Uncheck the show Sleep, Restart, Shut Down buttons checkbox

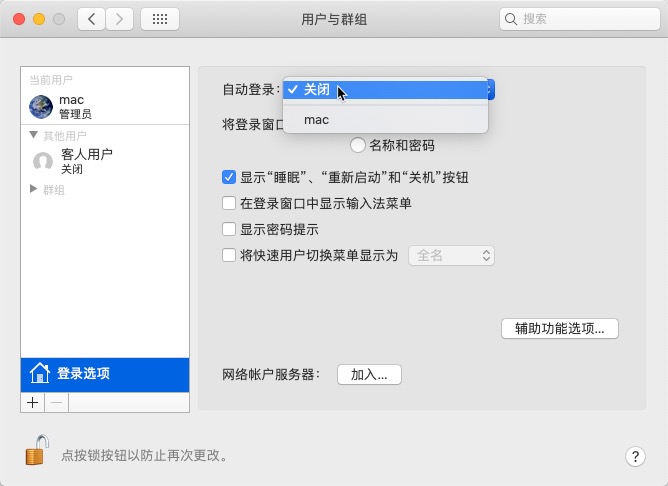coord(229,177)
